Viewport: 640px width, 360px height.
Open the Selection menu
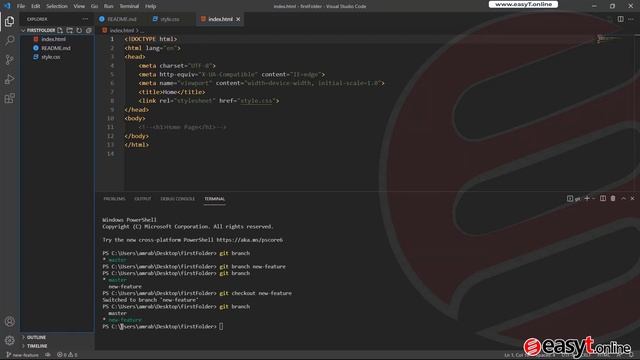click(x=57, y=6)
